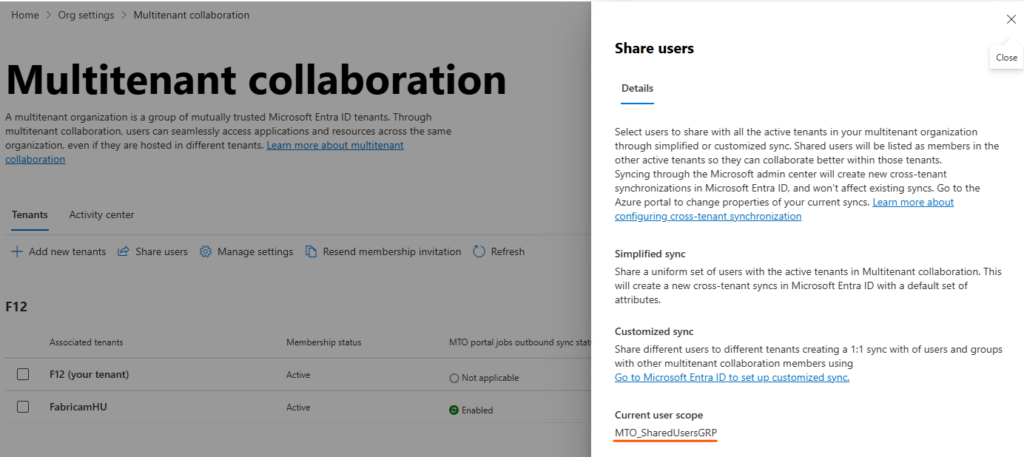
Task: Select the Details tab in panel
Action: coord(637,89)
